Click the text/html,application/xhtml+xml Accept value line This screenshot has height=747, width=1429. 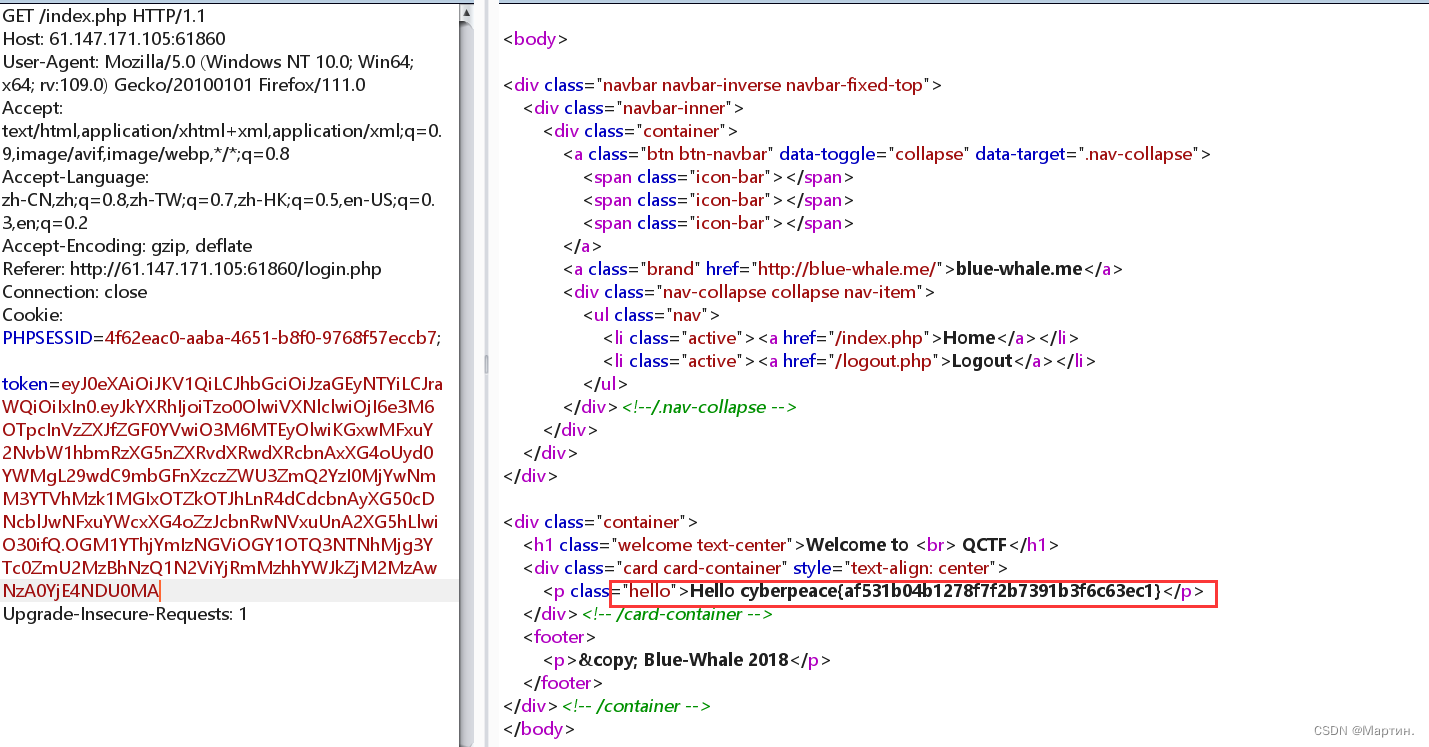[222, 131]
